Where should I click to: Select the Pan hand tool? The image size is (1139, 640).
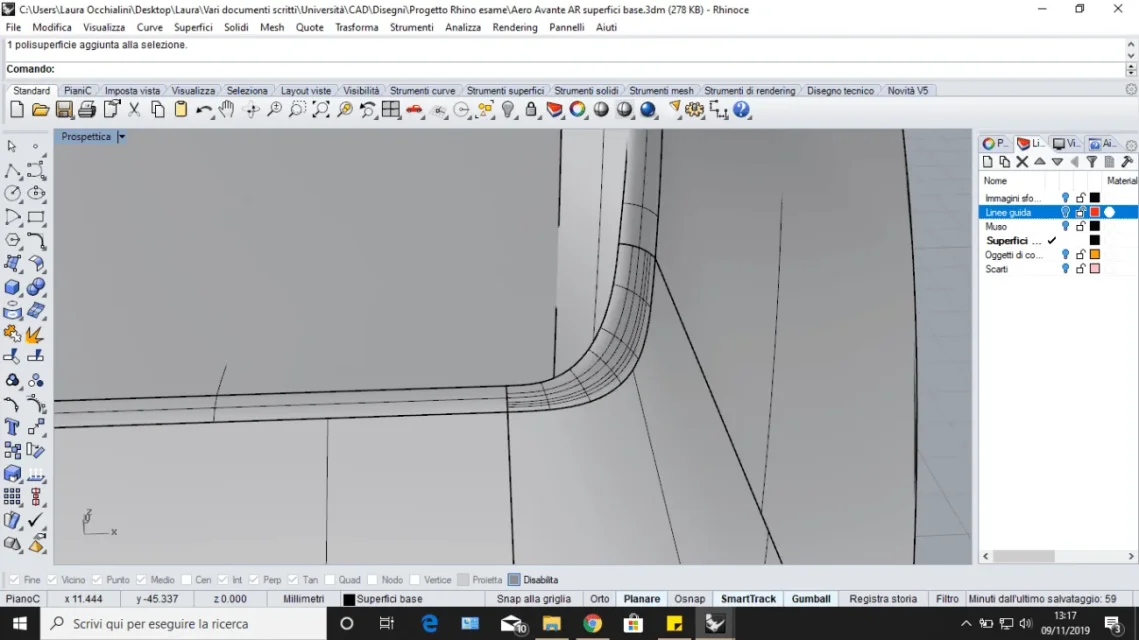tap(227, 110)
